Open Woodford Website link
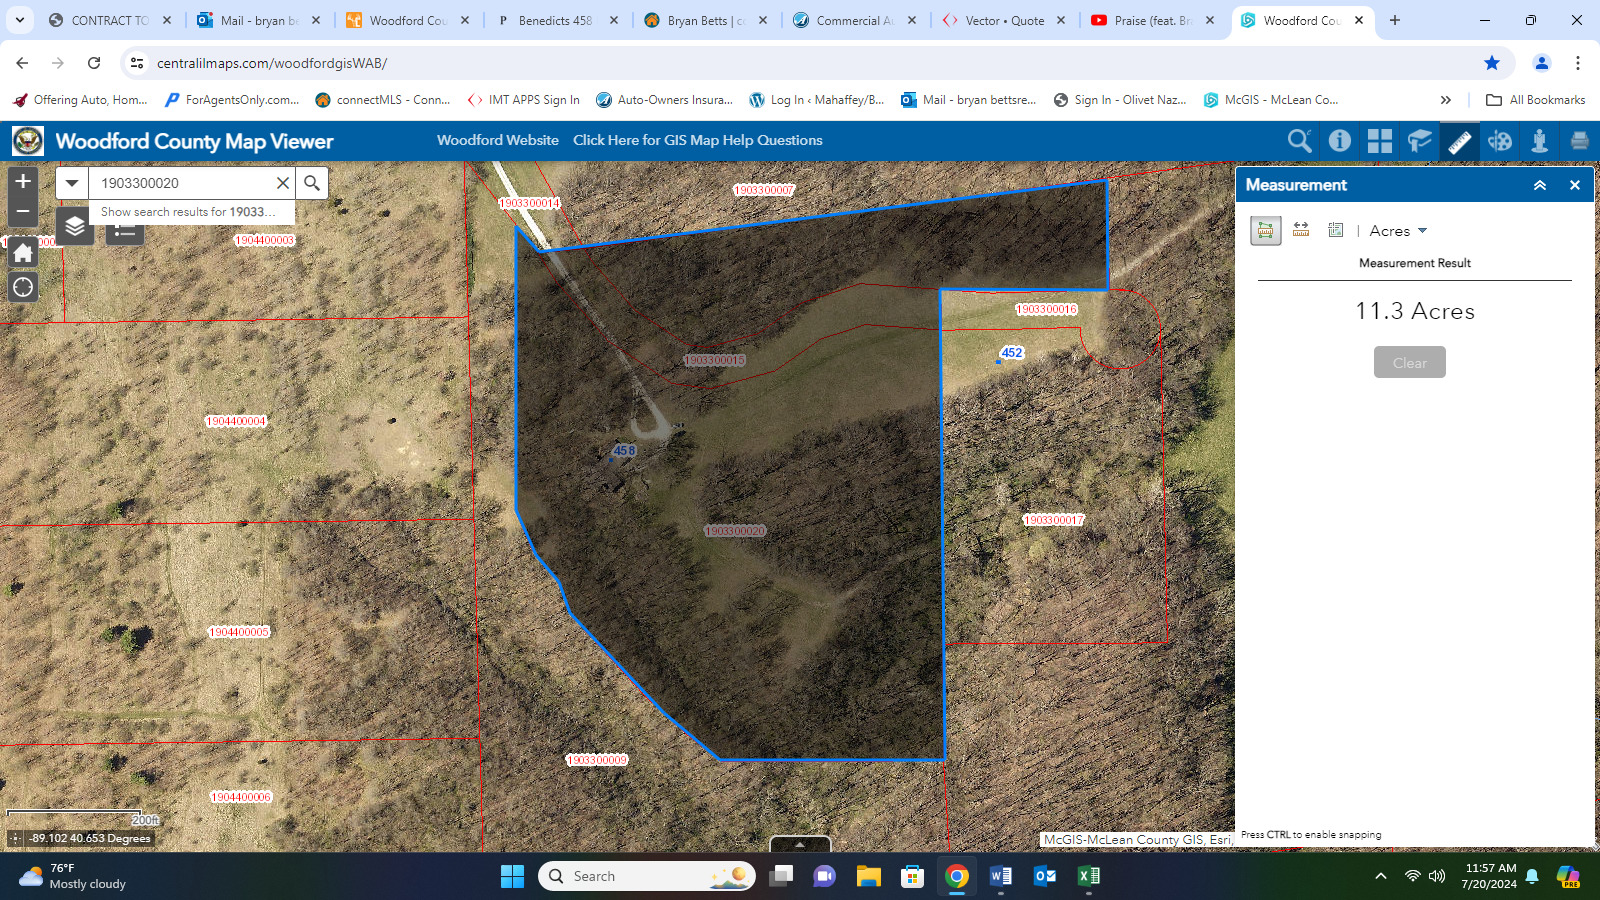The image size is (1600, 900). [498, 140]
